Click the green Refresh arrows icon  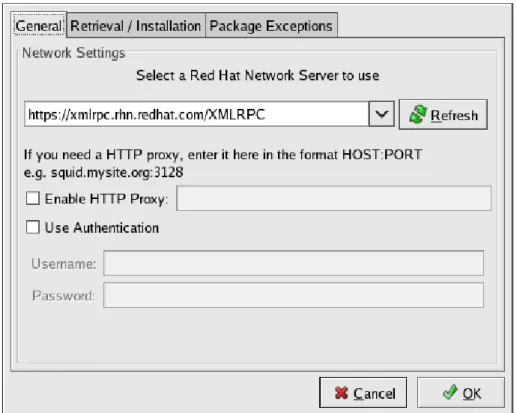tap(418, 114)
